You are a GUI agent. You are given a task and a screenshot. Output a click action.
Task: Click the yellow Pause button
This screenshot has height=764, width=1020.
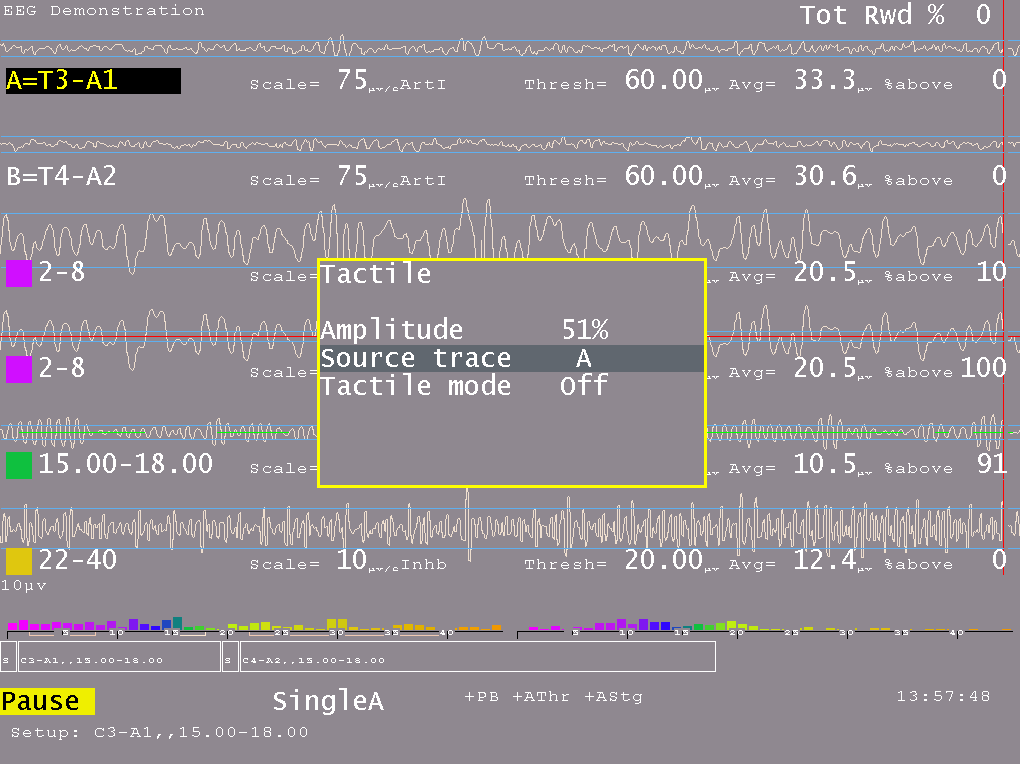pyautogui.click(x=47, y=701)
